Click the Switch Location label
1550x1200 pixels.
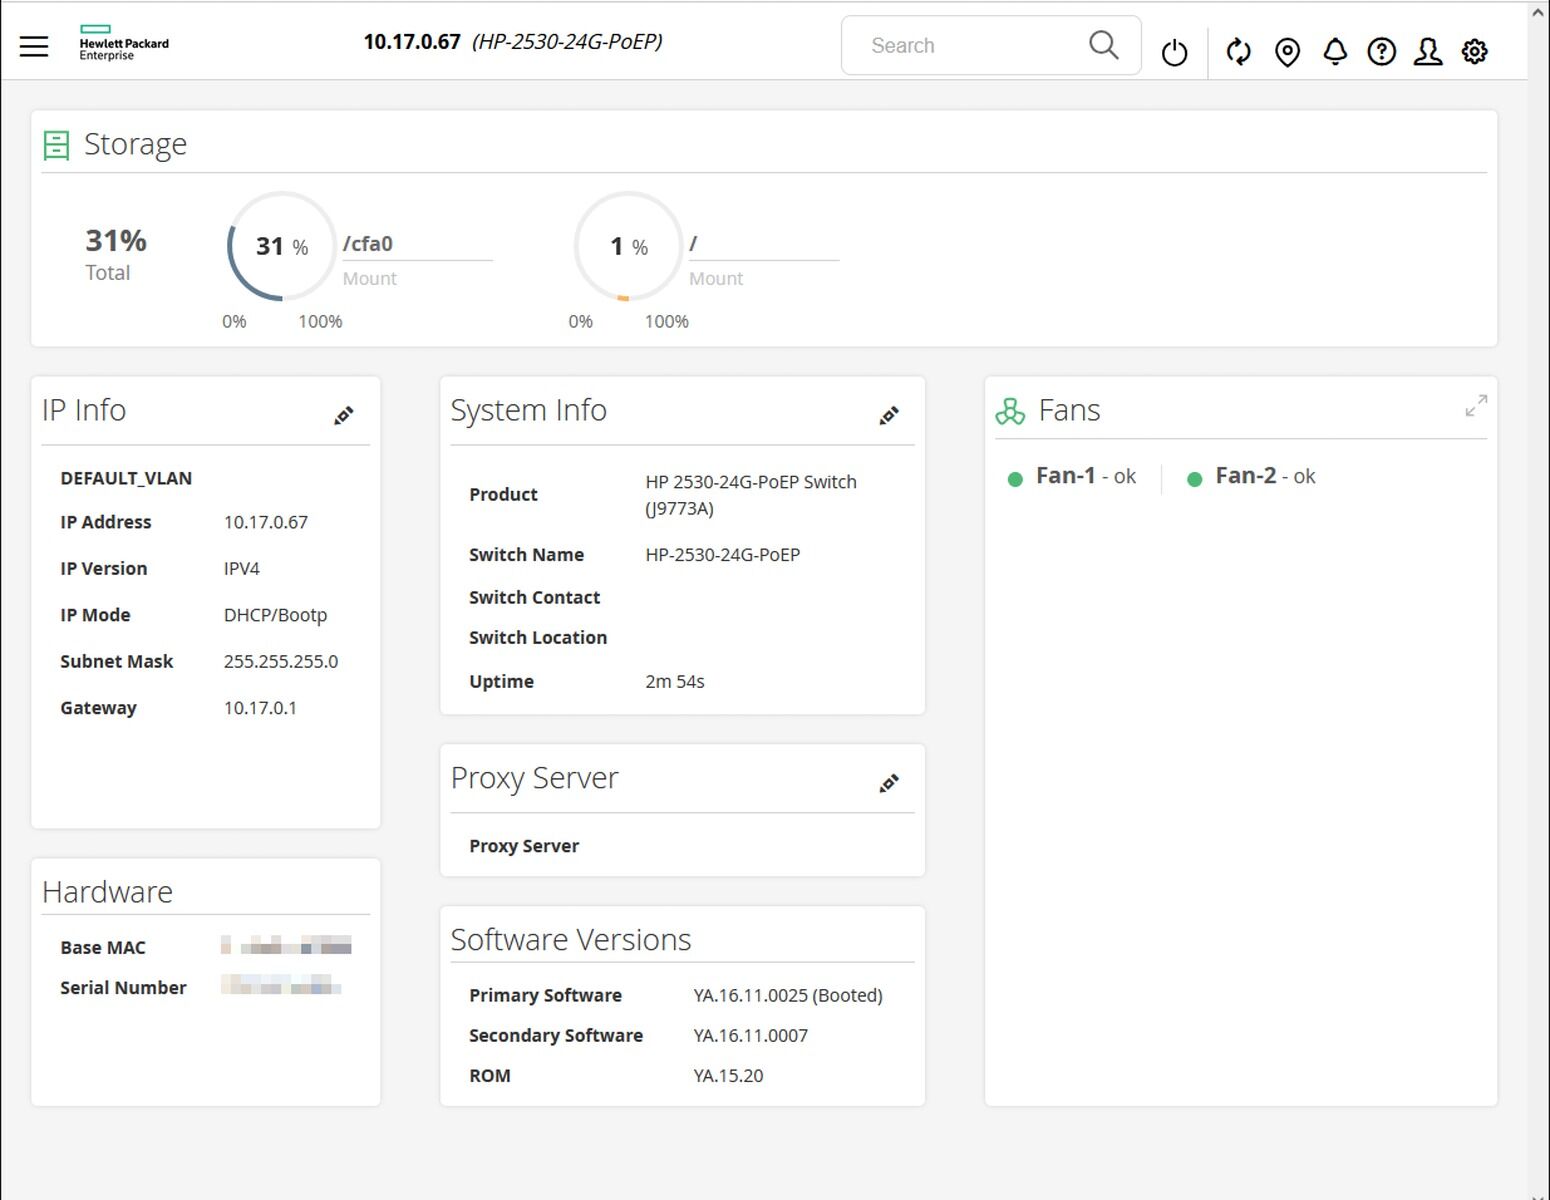(538, 637)
